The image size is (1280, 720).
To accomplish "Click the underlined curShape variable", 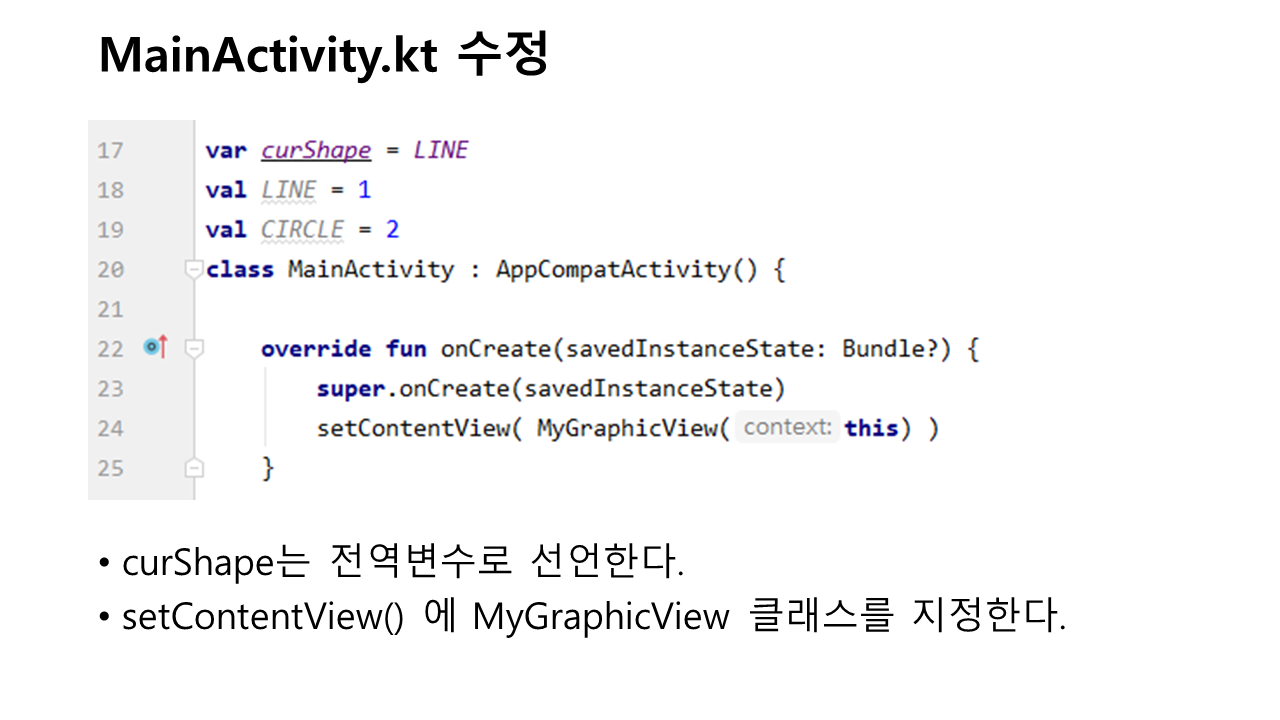I will (x=316, y=150).
